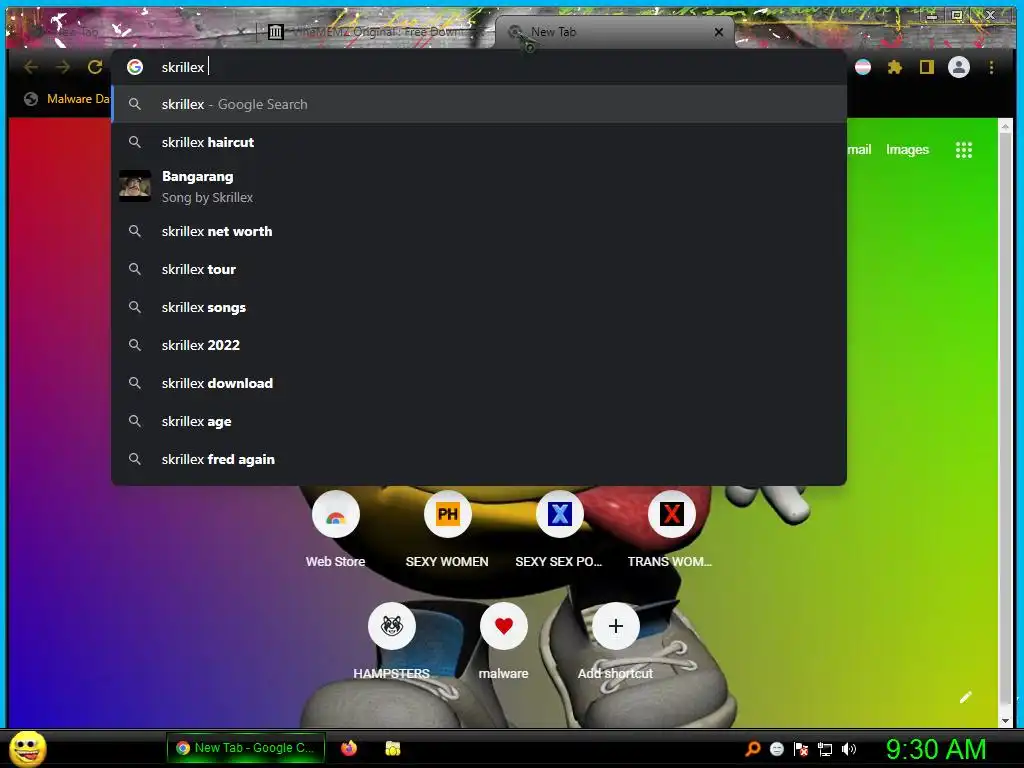
Task: Open the yellow folder taskbar icon
Action: (392, 748)
